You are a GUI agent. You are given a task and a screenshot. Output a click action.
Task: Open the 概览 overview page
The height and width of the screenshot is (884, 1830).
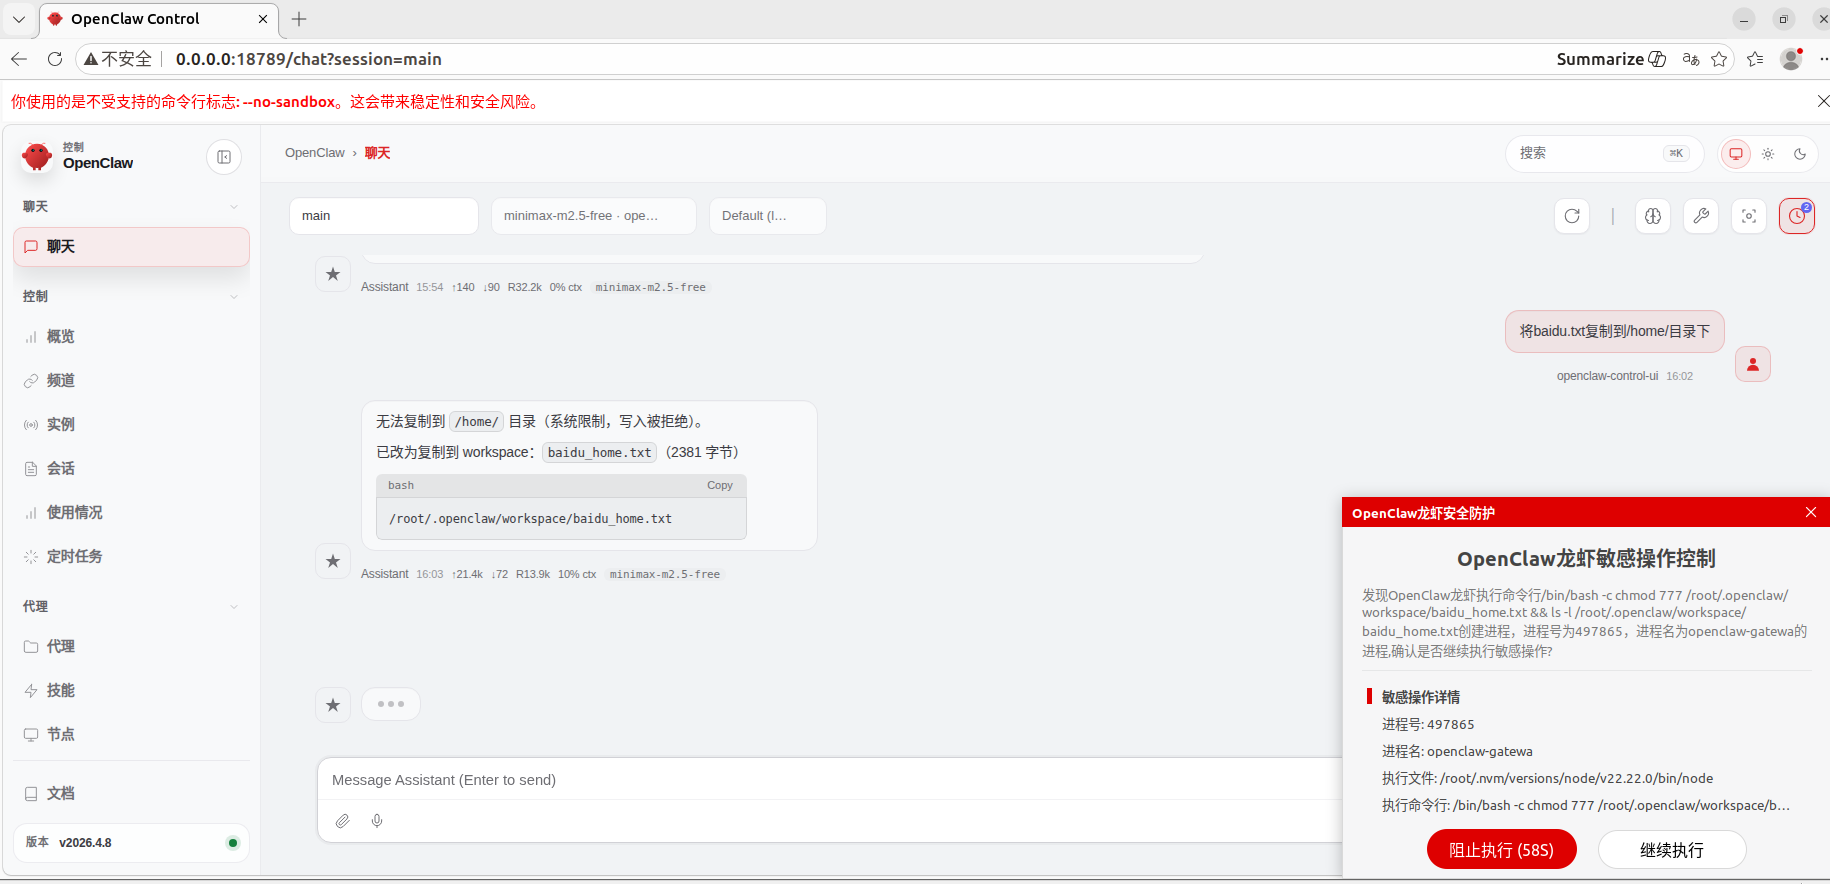pyautogui.click(x=131, y=337)
